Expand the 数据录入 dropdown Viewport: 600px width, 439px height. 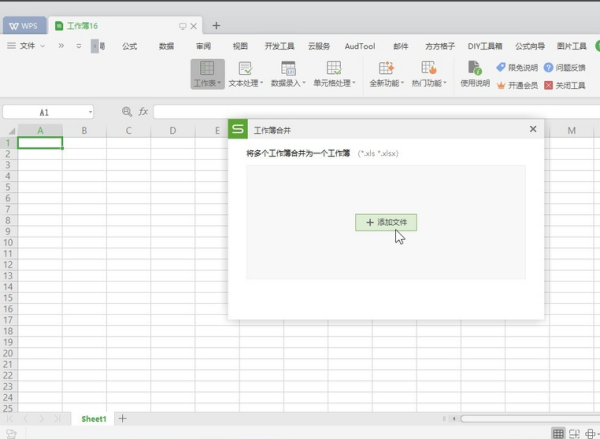[288, 84]
